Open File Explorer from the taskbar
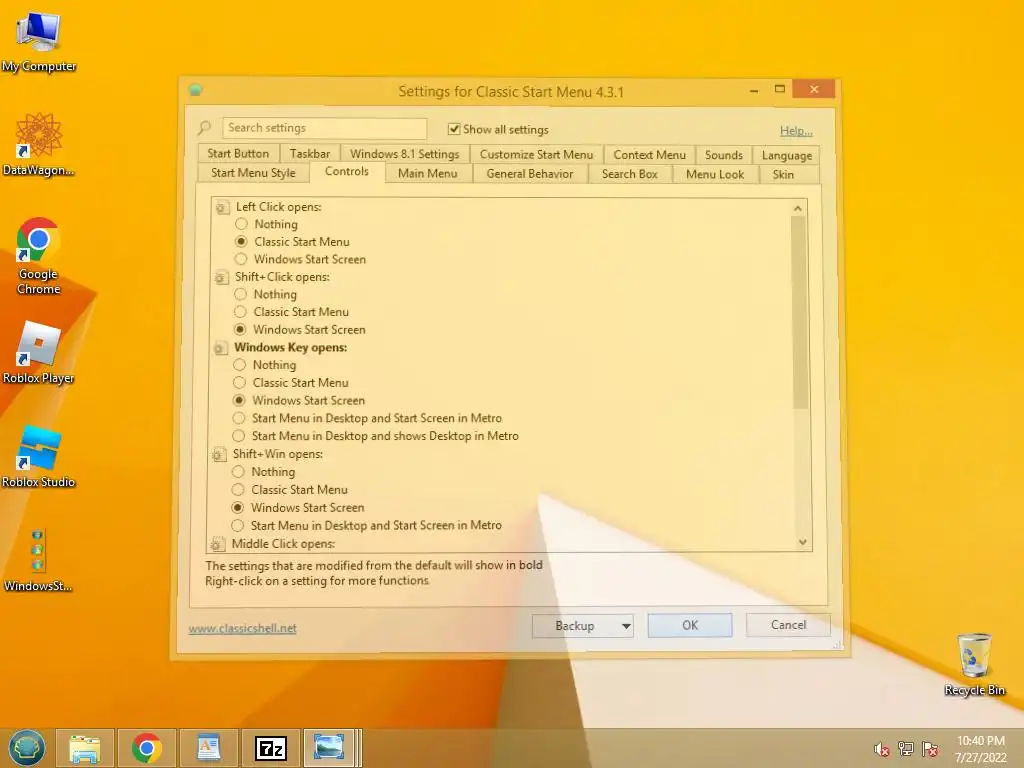This screenshot has width=1024, height=768. coord(85,748)
